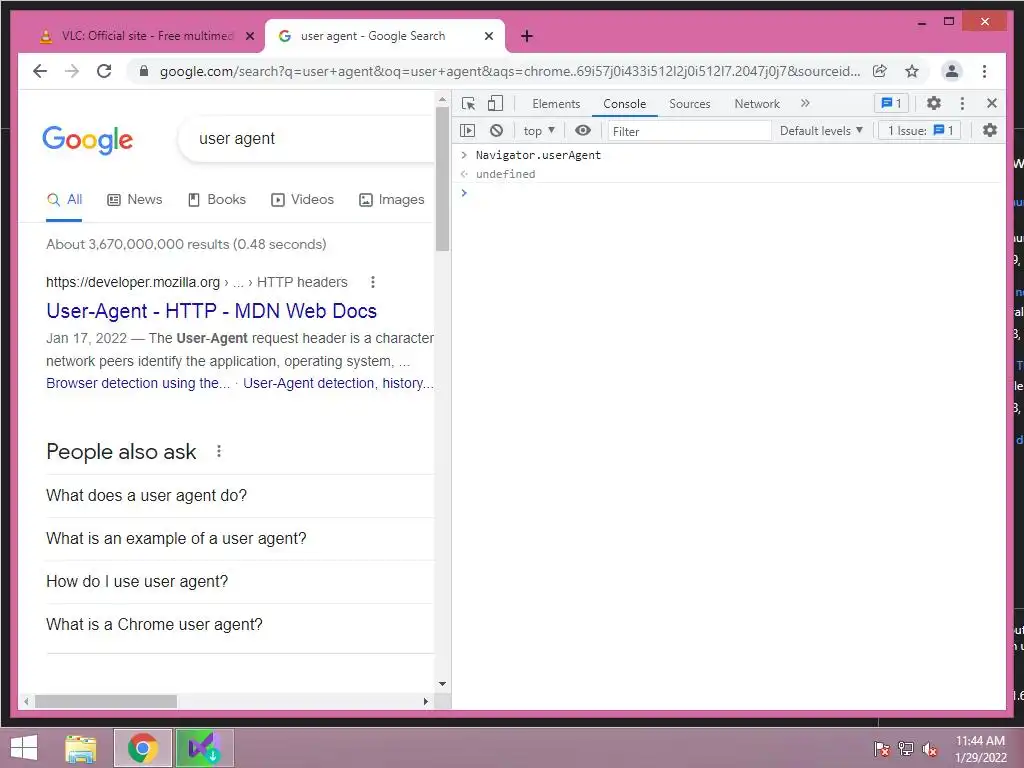Expand What is an example of a user agent?
Screen dimensions: 1024x768
pos(240,539)
